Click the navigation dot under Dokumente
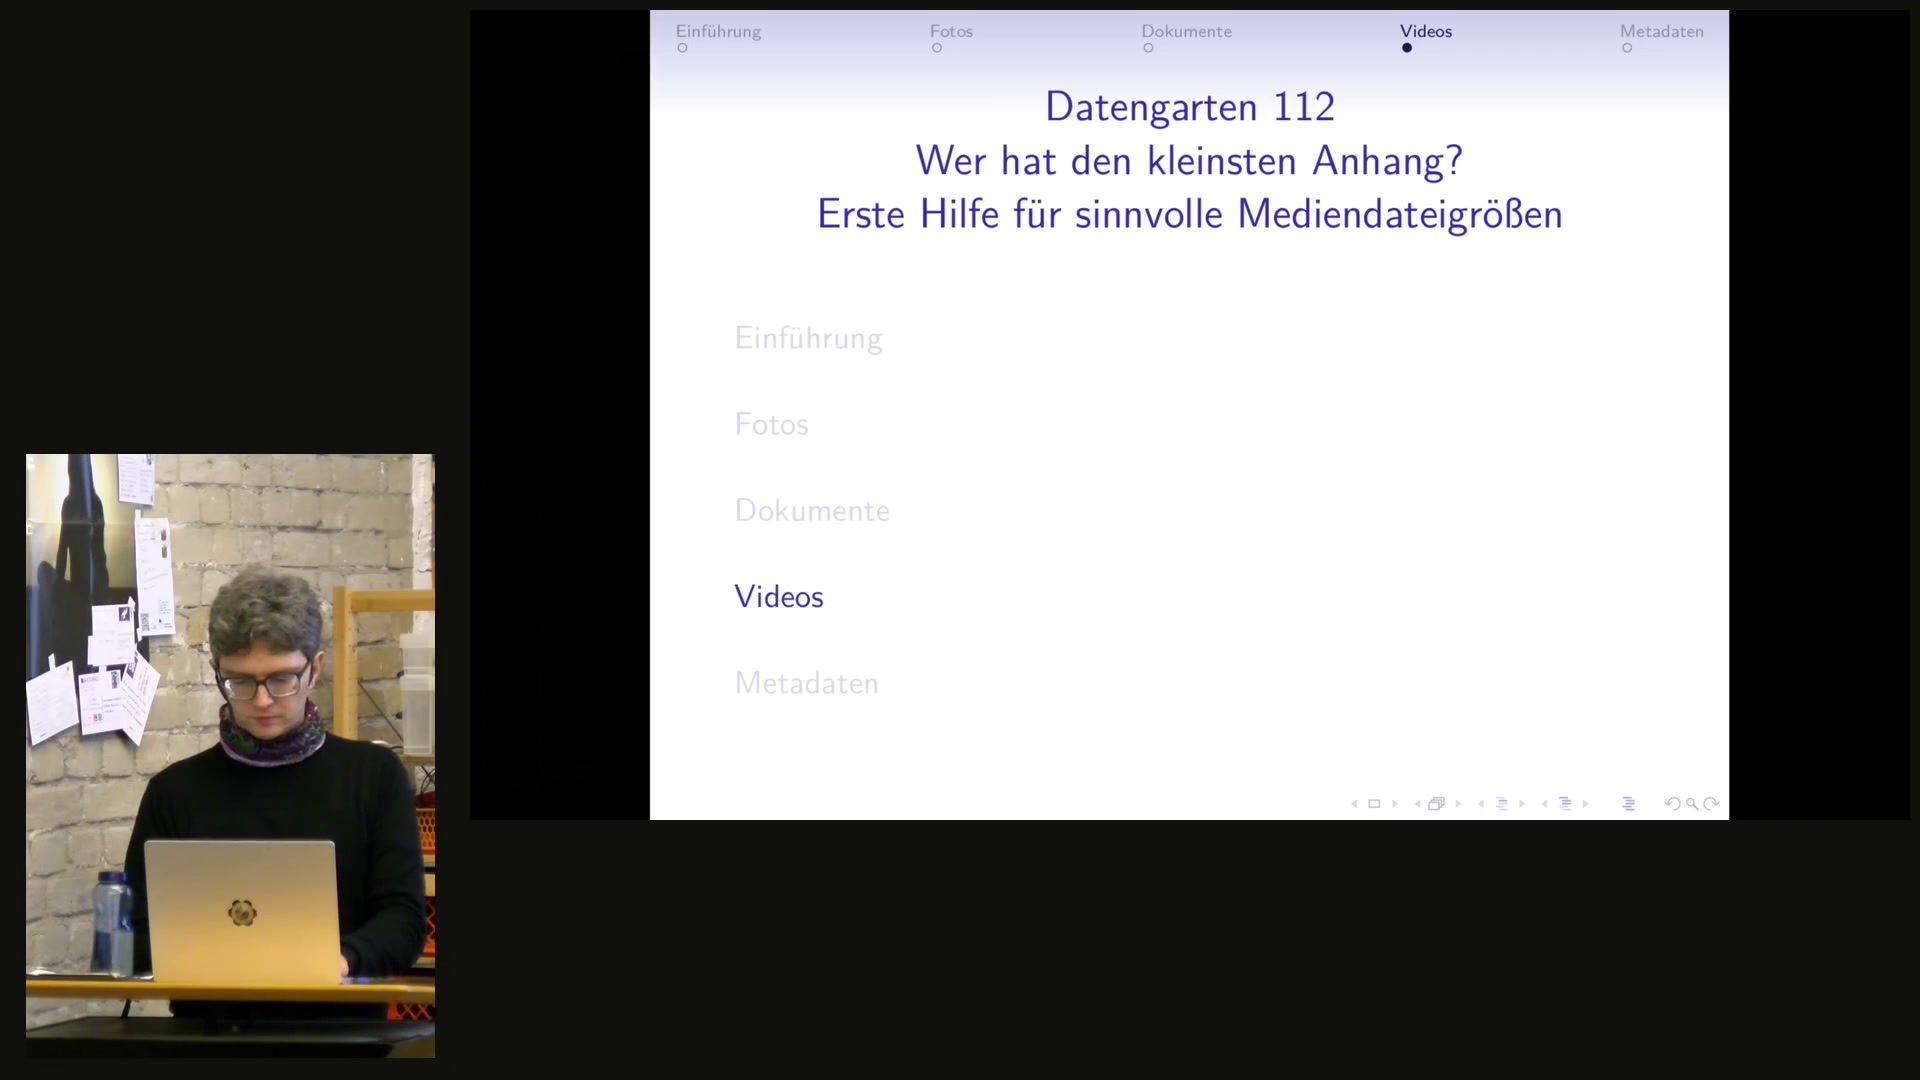Screen dimensions: 1920x1080 tap(1148, 48)
